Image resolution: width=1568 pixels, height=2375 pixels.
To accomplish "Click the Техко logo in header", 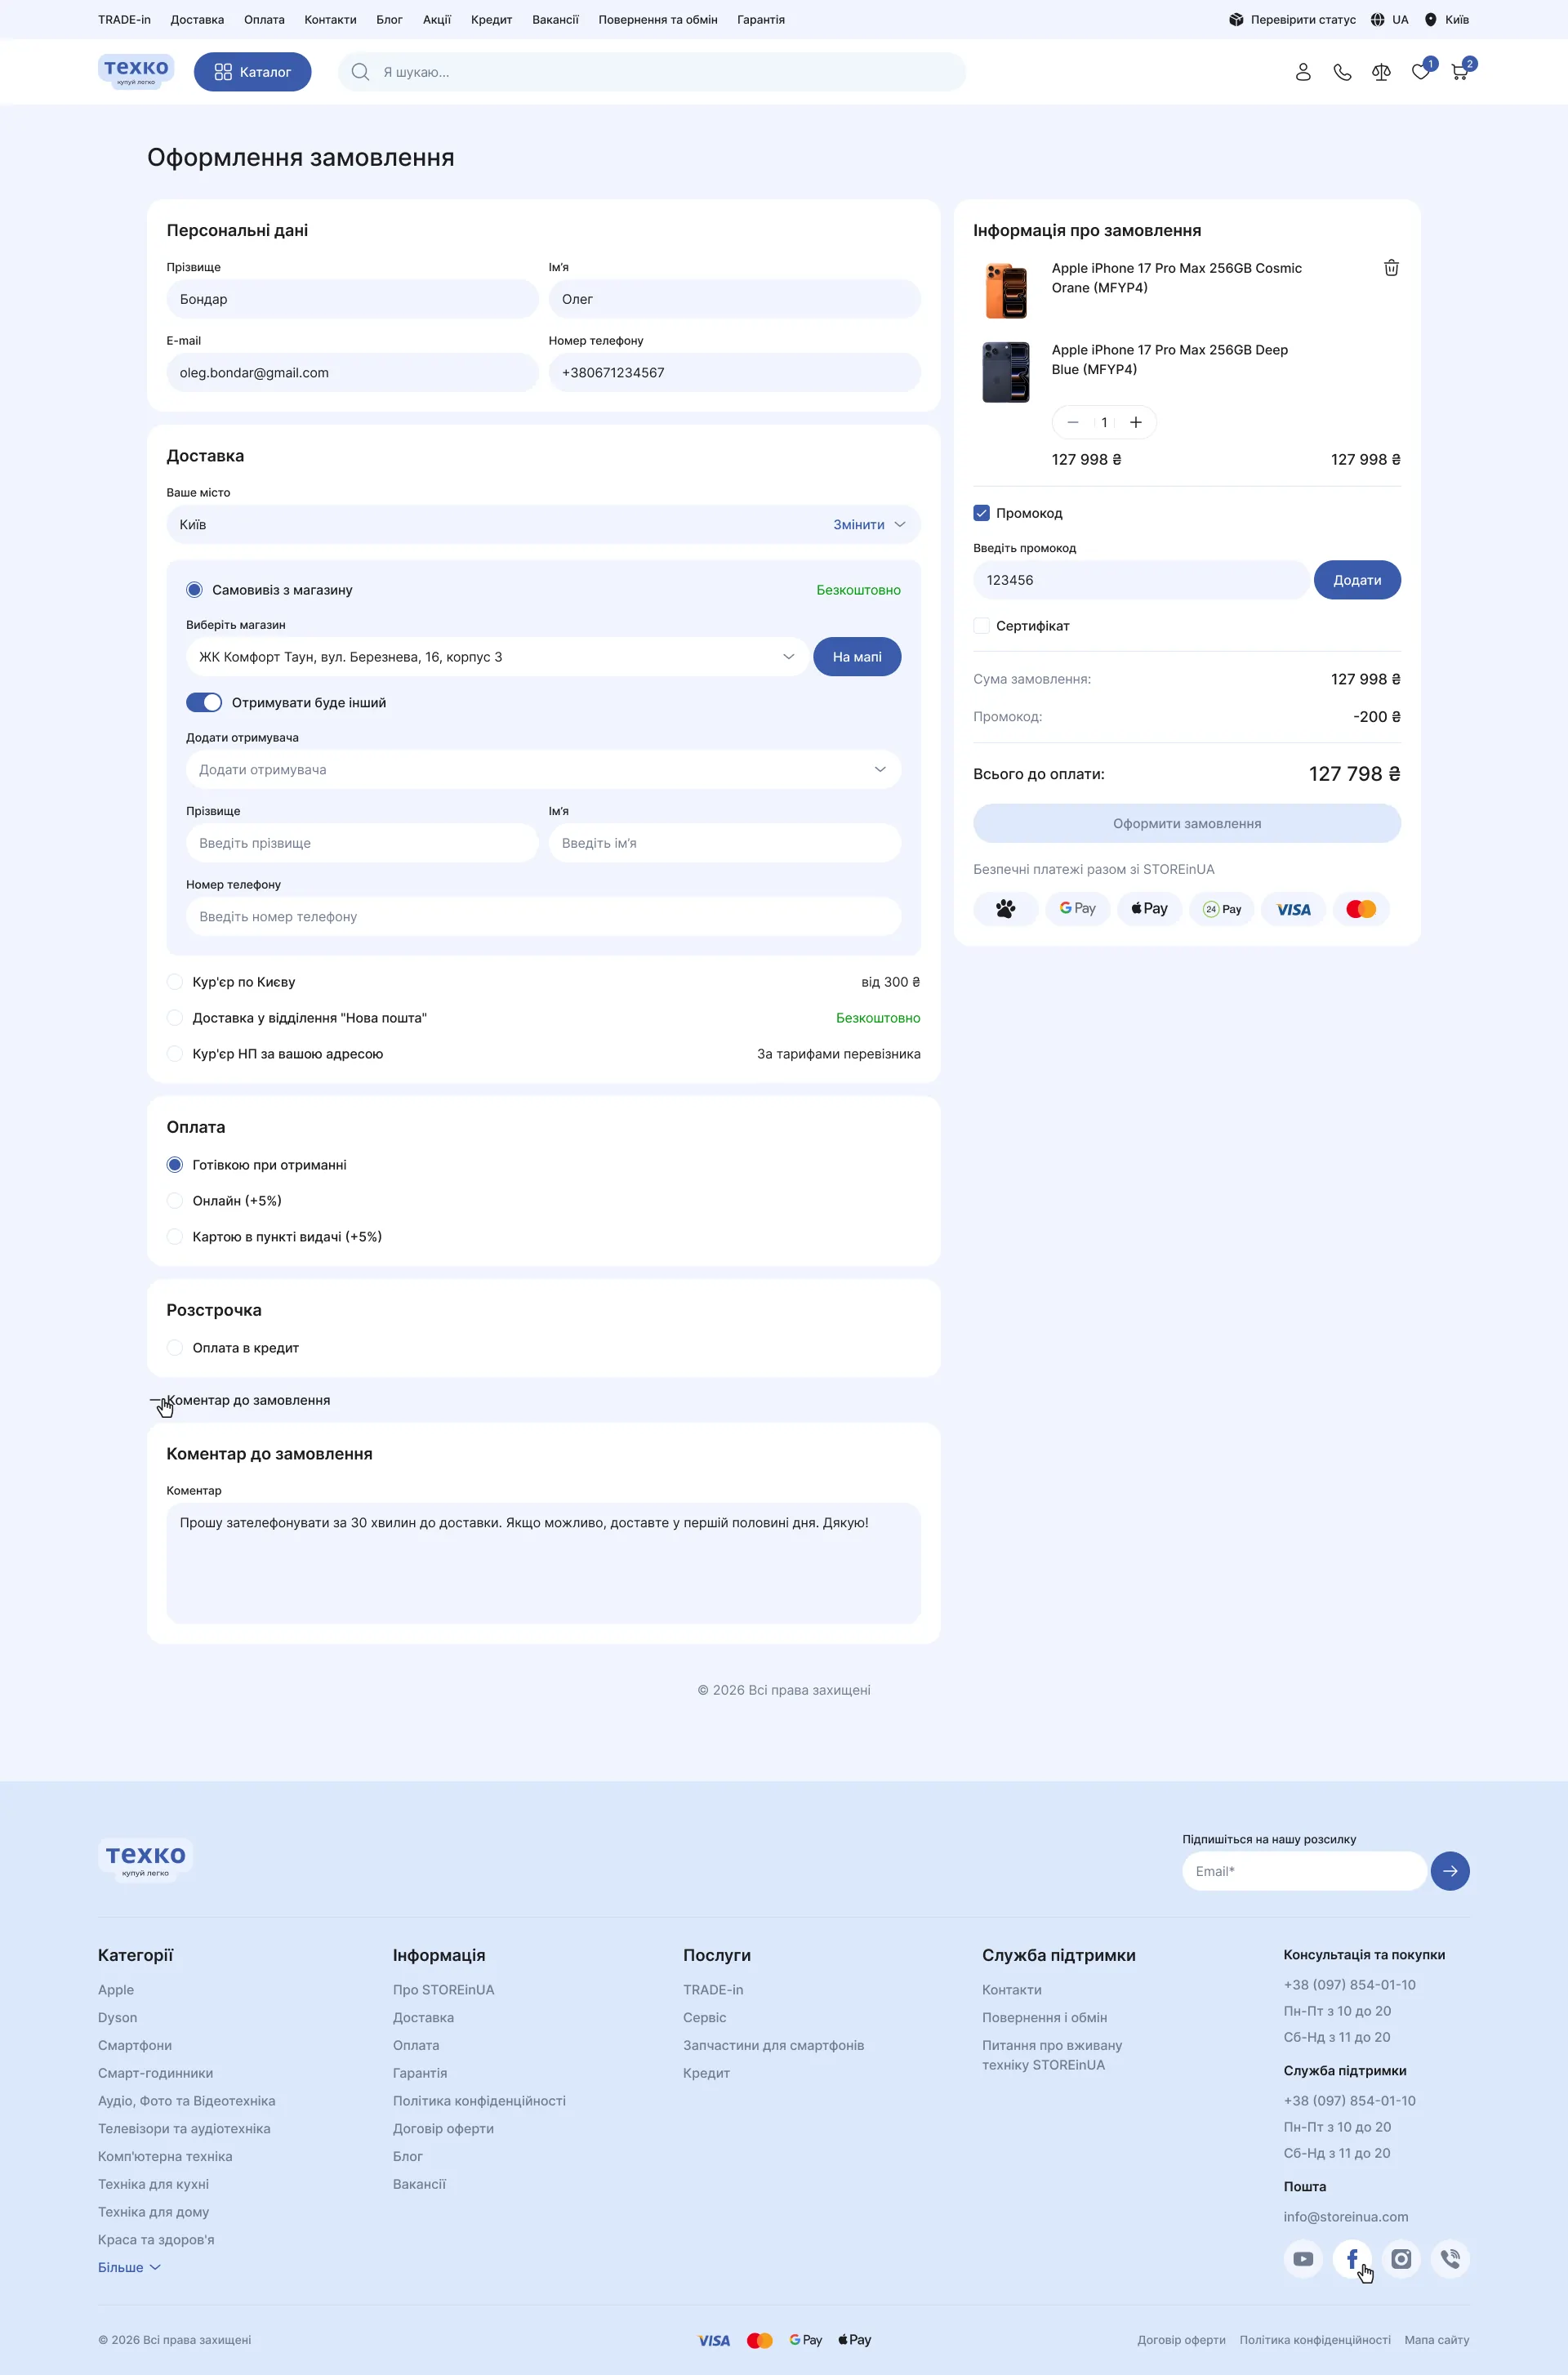I will pyautogui.click(x=136, y=71).
